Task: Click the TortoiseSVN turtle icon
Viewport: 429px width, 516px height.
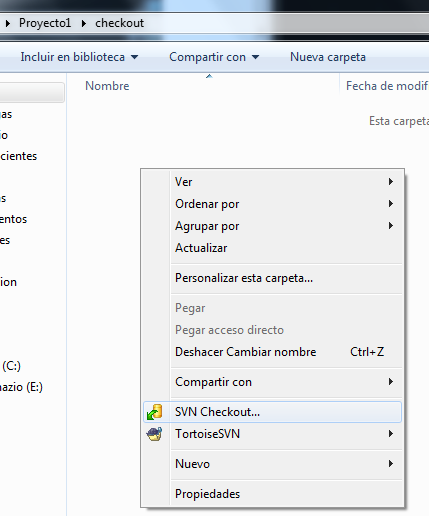Action: click(x=154, y=434)
